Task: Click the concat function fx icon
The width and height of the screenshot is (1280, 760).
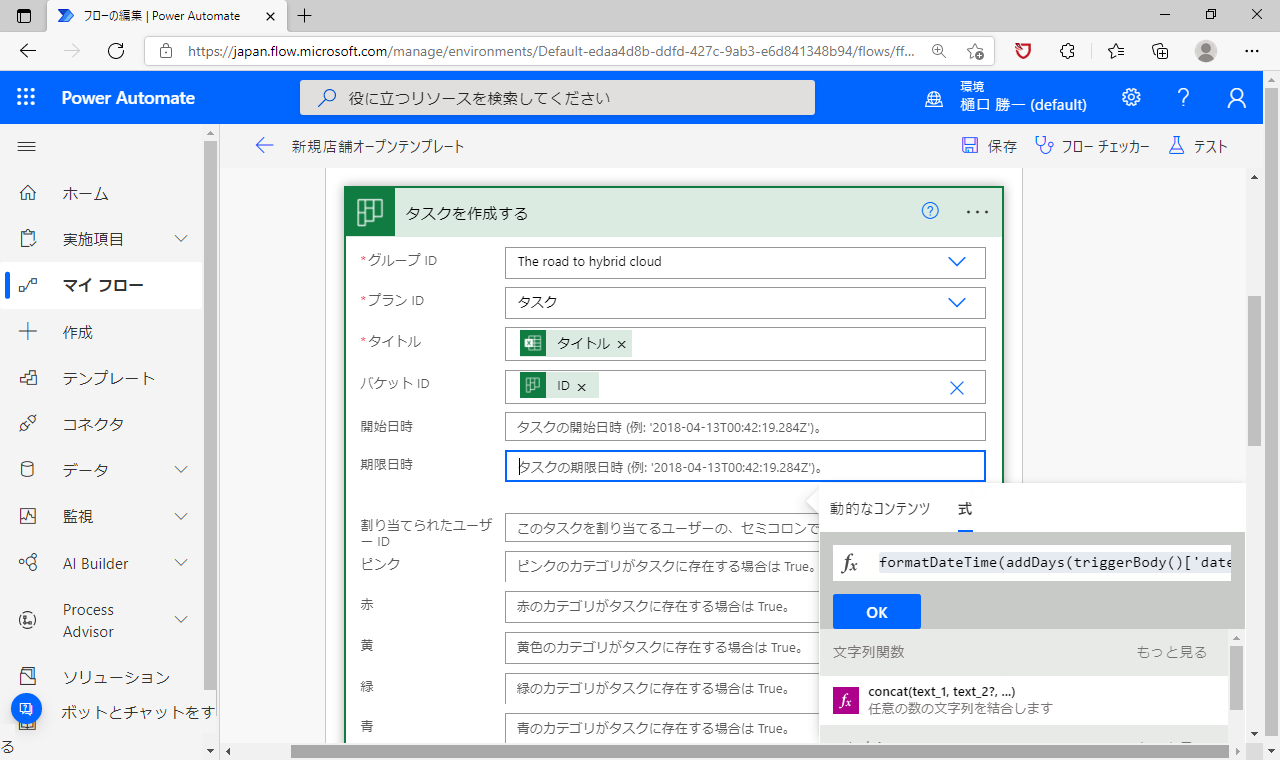Action: point(846,700)
